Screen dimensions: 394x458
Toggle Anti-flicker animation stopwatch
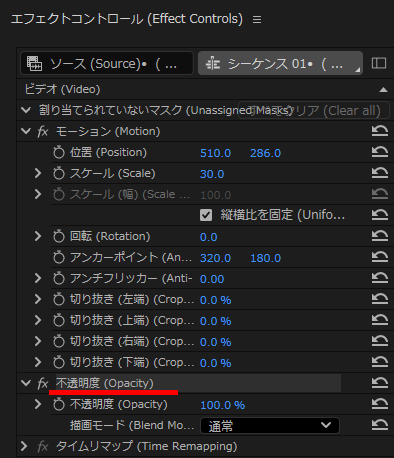(59, 278)
